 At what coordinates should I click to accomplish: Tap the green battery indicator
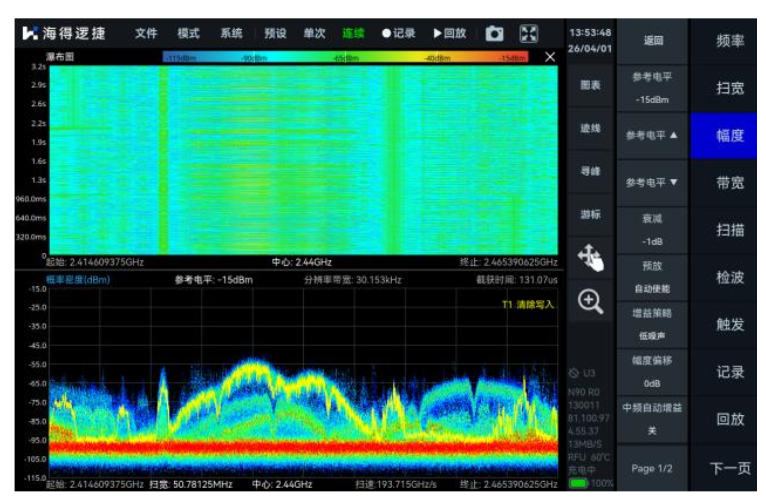[579, 483]
